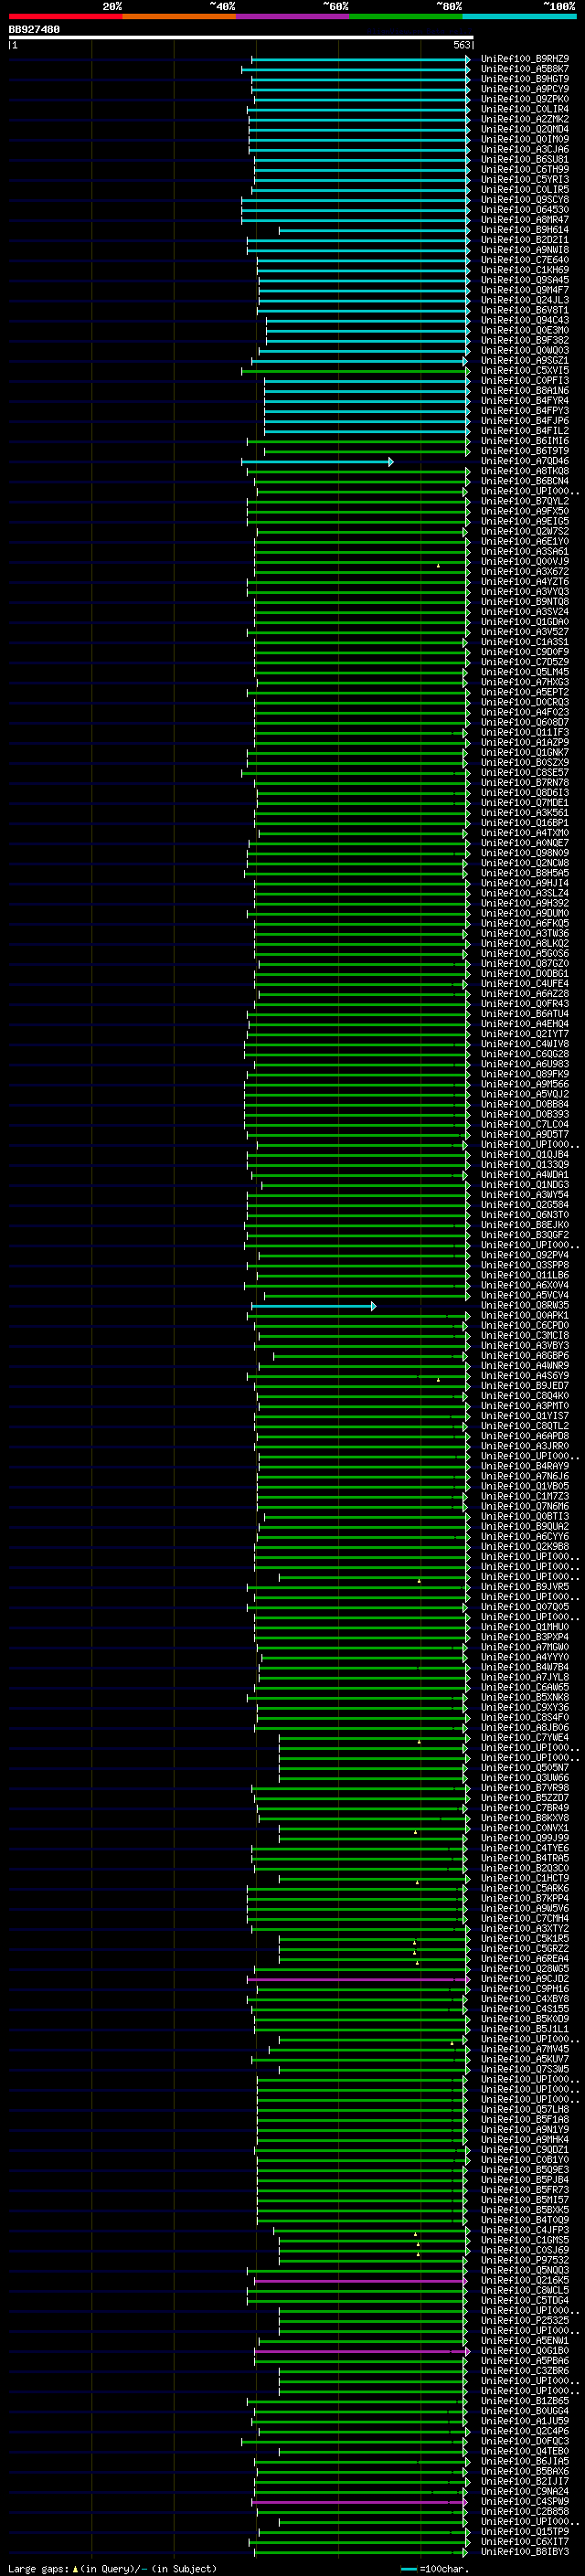
Task: Select the UniRef100_A3CJA6 label
Action: coord(525,149)
